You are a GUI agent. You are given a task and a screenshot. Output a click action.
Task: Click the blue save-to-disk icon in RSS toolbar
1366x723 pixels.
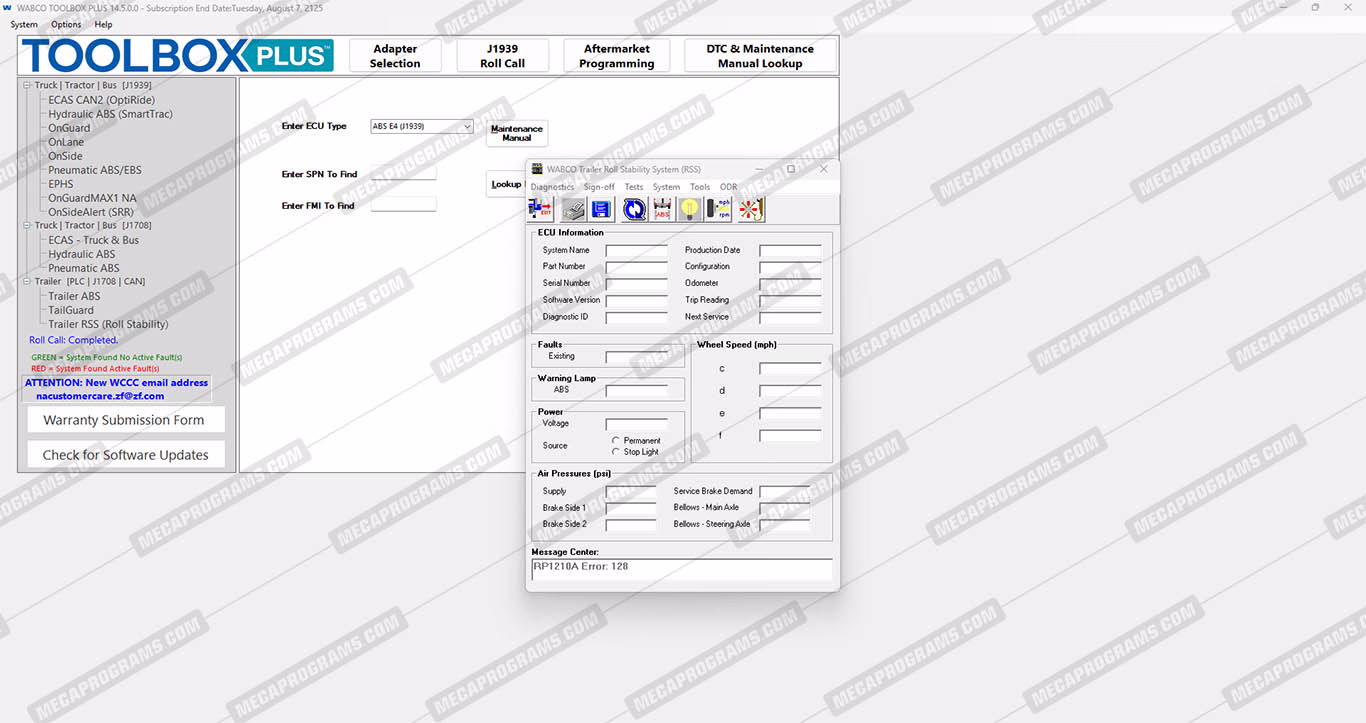[601, 209]
